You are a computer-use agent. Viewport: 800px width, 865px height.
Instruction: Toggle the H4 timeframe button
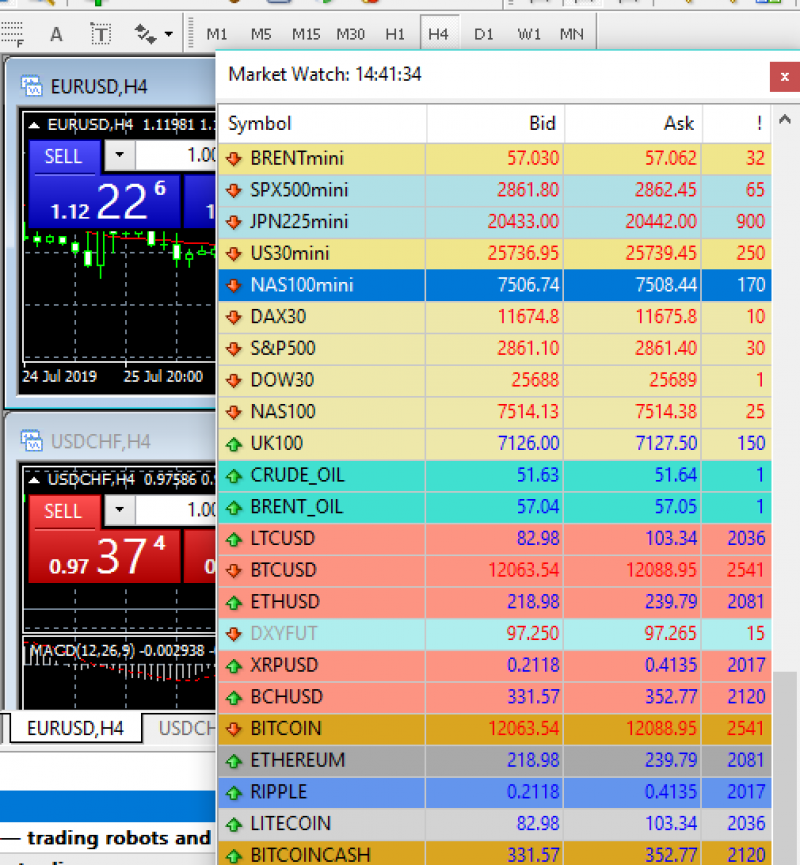439,34
